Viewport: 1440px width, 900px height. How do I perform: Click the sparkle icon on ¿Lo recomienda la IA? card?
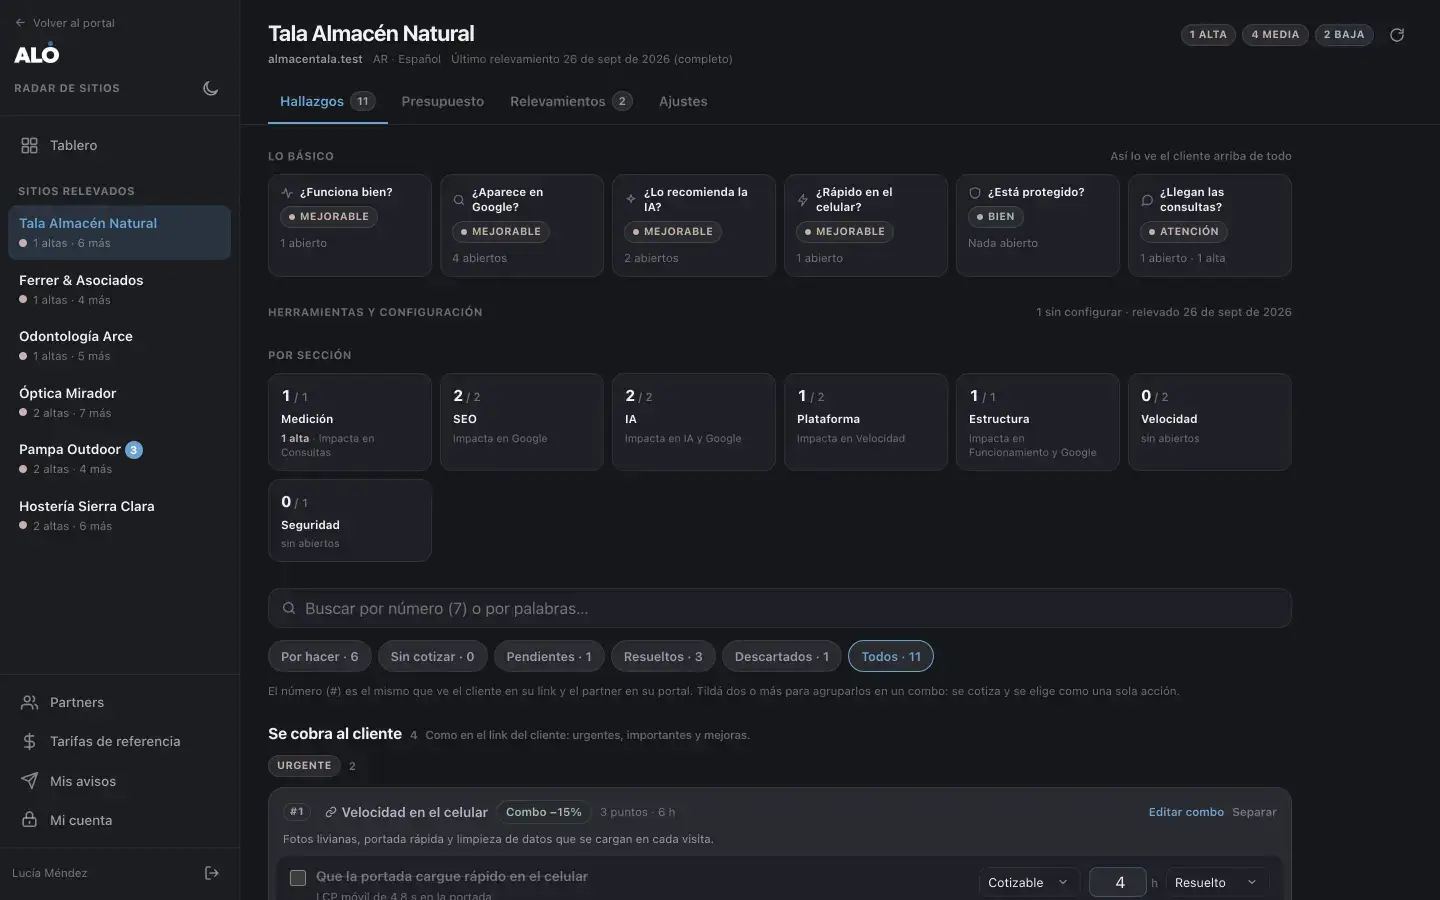click(631, 199)
